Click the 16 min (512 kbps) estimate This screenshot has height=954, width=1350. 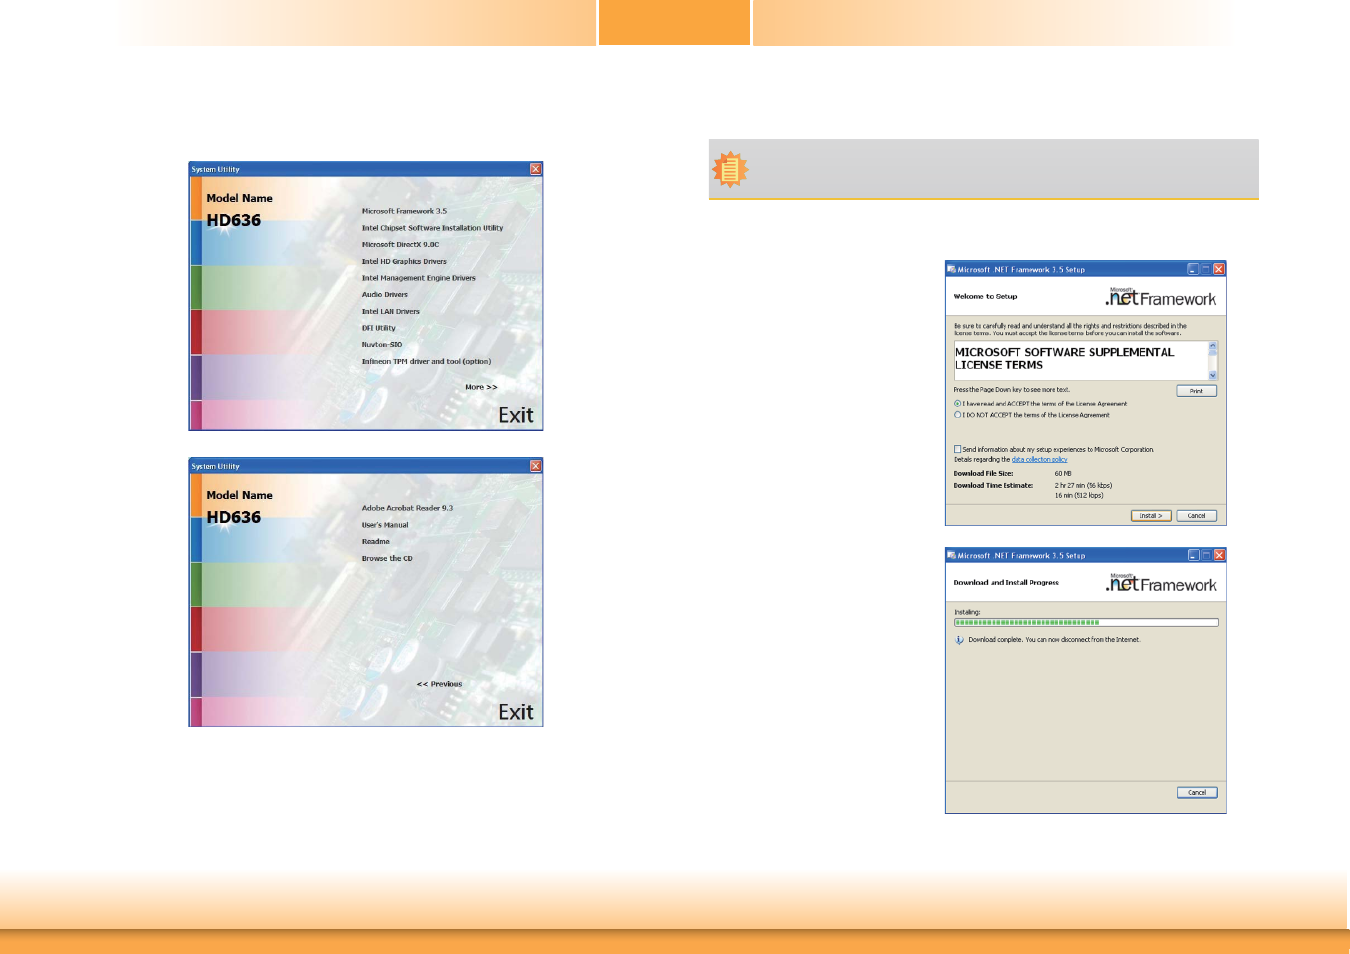[1079, 496]
